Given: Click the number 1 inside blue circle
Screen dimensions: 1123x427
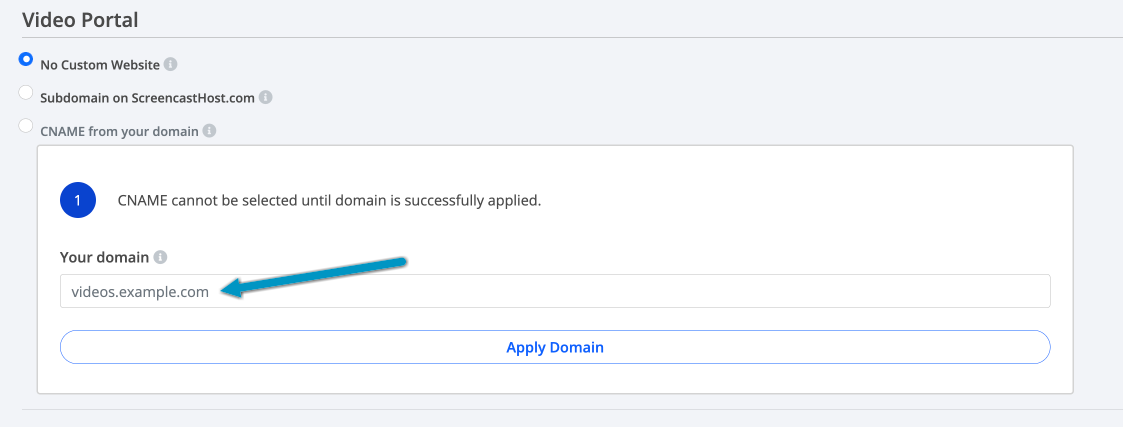Looking at the screenshot, I should click(78, 201).
